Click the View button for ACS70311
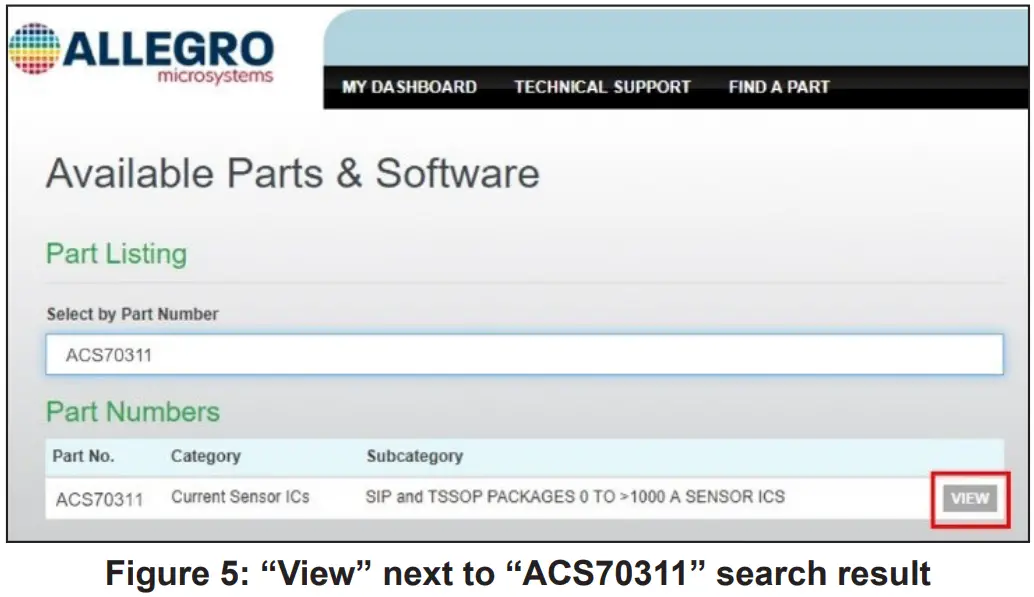The height and width of the screenshot is (597, 1034). (970, 499)
